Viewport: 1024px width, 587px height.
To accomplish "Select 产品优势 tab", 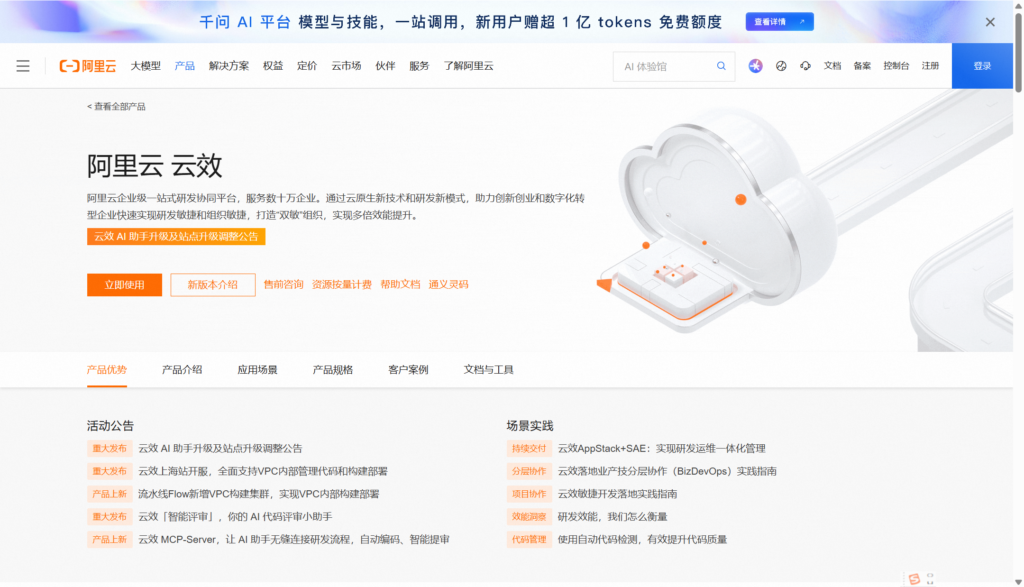I will pos(107,370).
